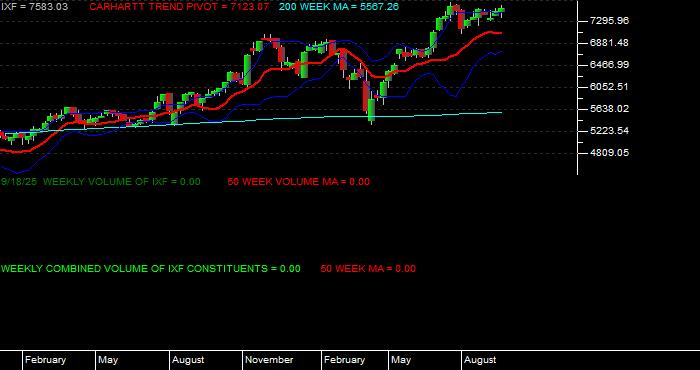Click the WEEKLY VOLUME OF IXF = 0.00 label
Screen dimensions: 700x370
pos(122,182)
